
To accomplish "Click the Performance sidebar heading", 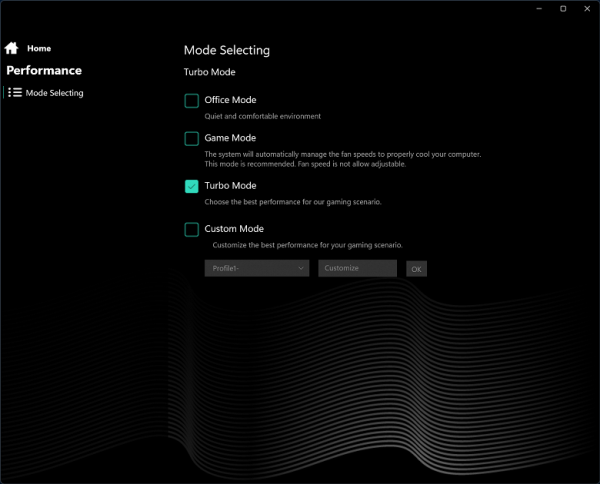I will (44, 71).
